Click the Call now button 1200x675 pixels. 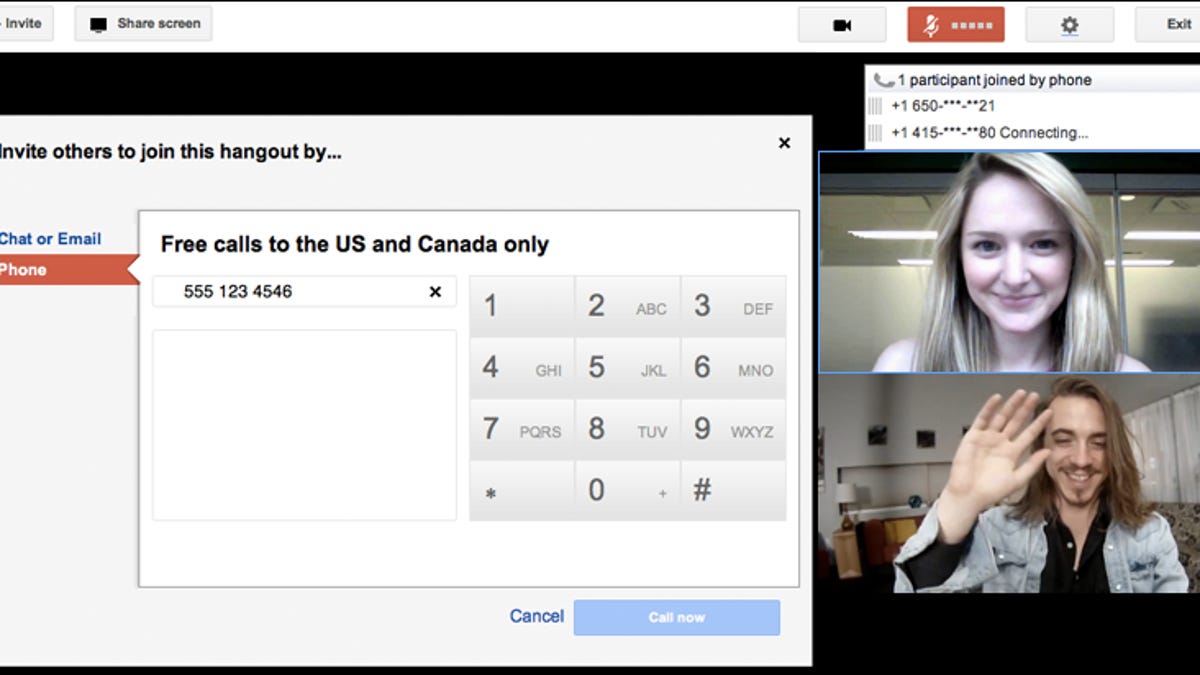[x=677, y=617]
